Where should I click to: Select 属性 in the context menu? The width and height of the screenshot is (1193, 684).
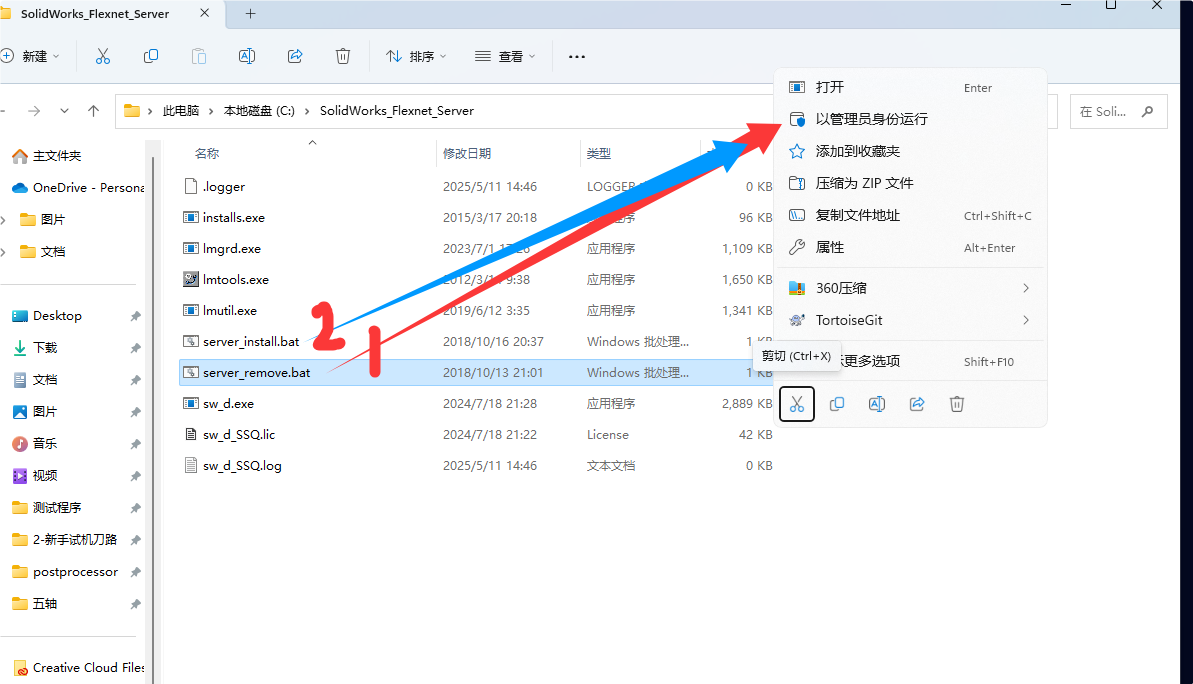click(x=911, y=247)
